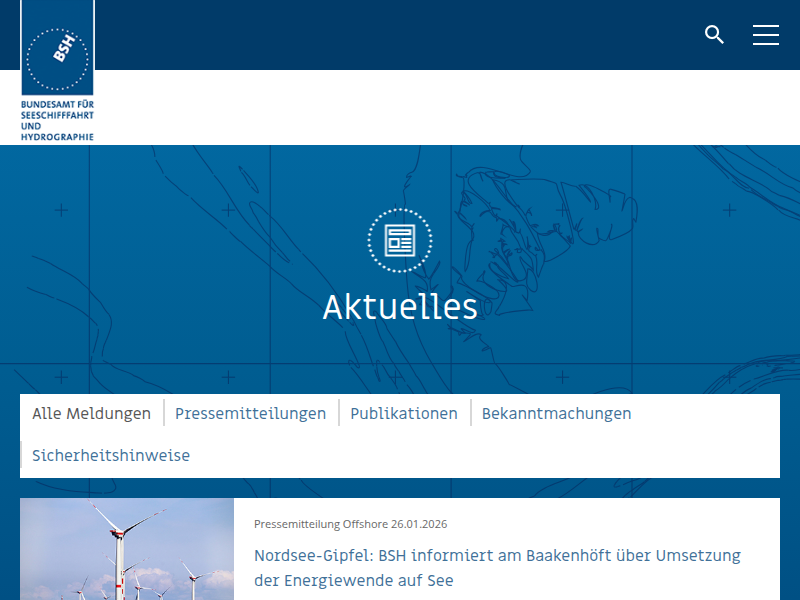
Task: Open the wind turbine article thumbnail
Action: 127,549
